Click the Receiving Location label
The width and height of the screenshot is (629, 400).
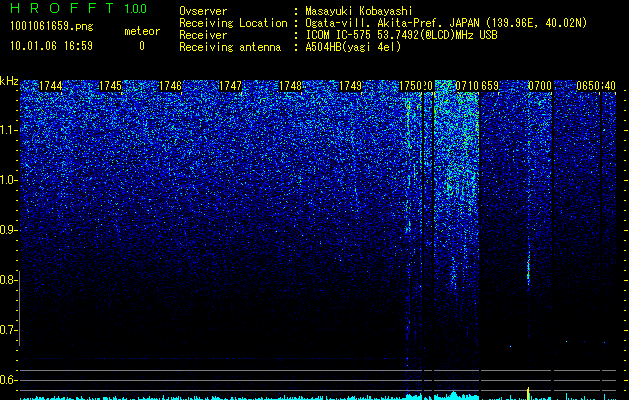[x=233, y=23]
